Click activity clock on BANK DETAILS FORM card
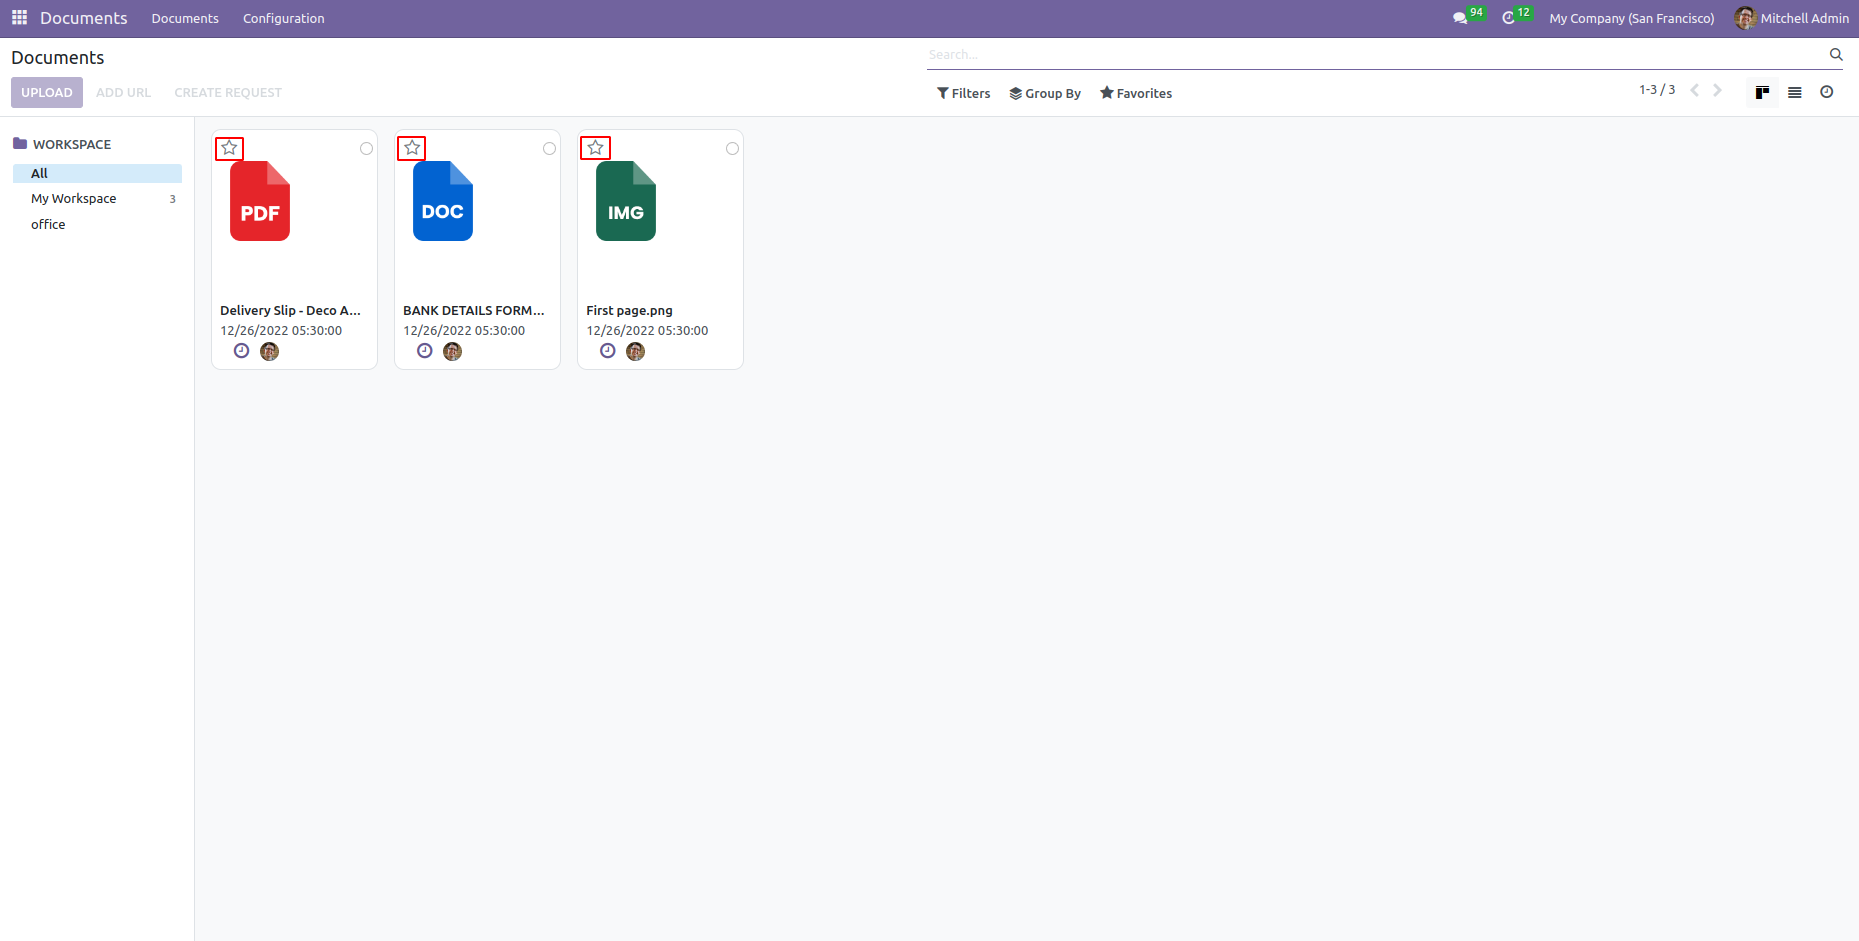1859x941 pixels. tap(424, 351)
